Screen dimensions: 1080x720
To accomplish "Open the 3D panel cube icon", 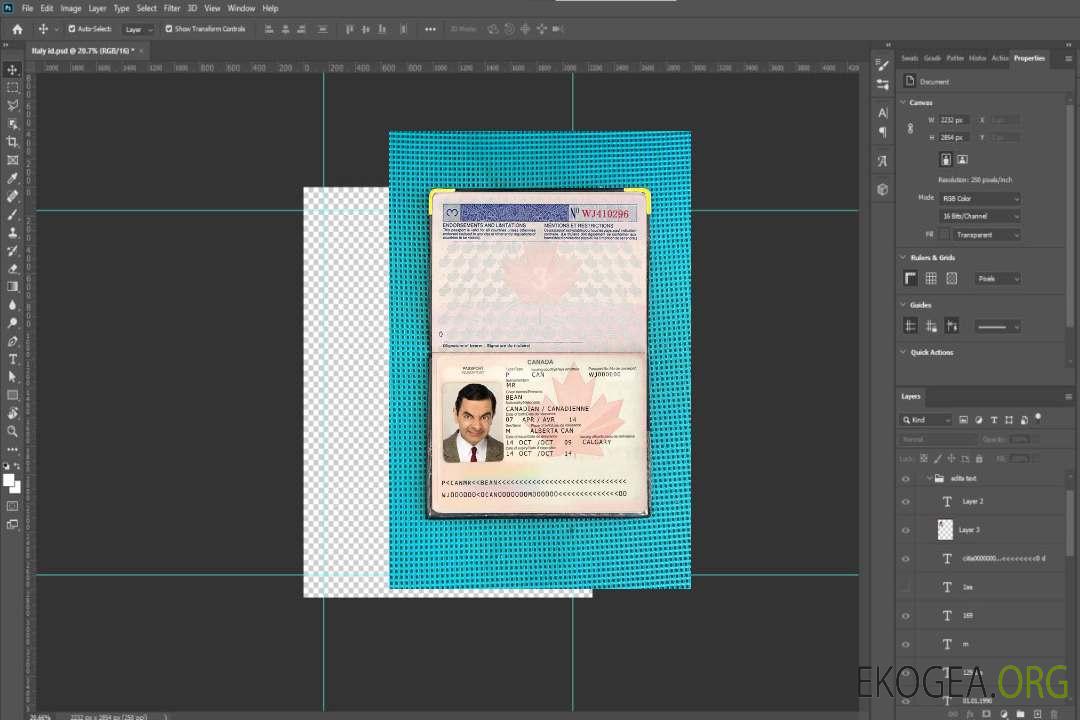I will [882, 189].
